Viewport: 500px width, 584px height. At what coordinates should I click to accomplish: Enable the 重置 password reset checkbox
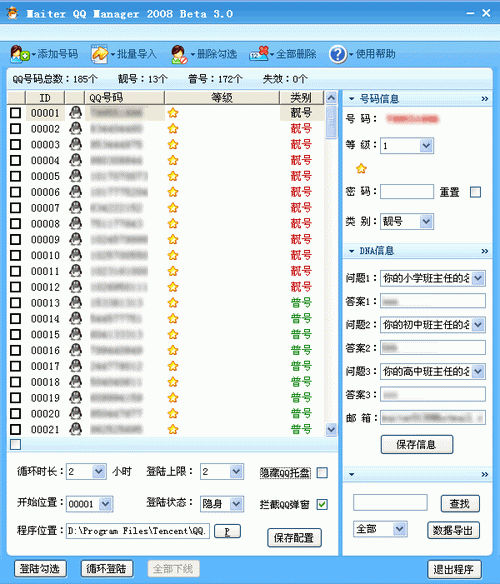475,192
